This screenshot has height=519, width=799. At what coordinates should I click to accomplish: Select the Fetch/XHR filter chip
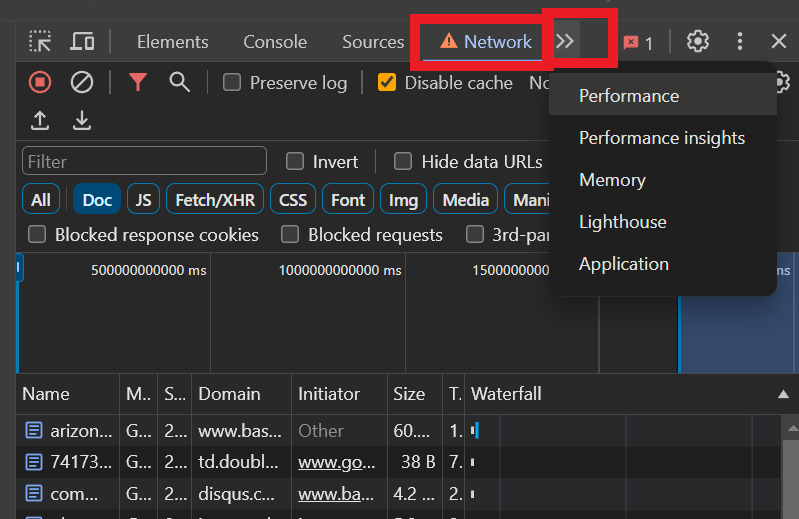coord(215,200)
